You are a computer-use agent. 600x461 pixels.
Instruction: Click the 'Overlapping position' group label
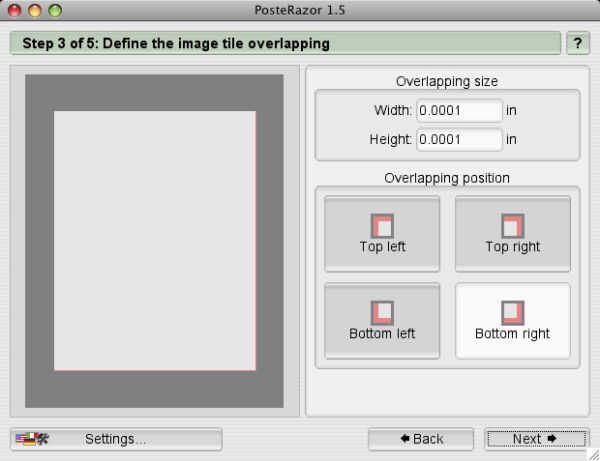pos(447,178)
